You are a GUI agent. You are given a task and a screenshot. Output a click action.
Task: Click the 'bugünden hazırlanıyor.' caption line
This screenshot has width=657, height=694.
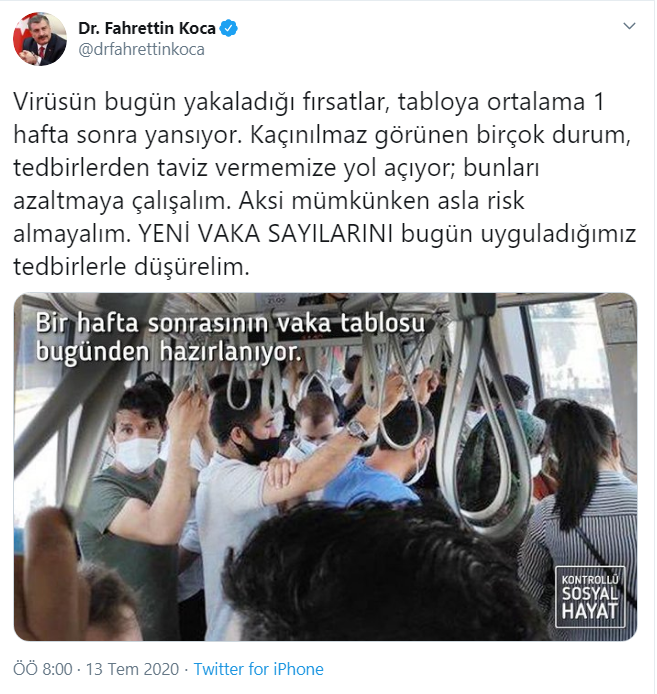[169, 352]
